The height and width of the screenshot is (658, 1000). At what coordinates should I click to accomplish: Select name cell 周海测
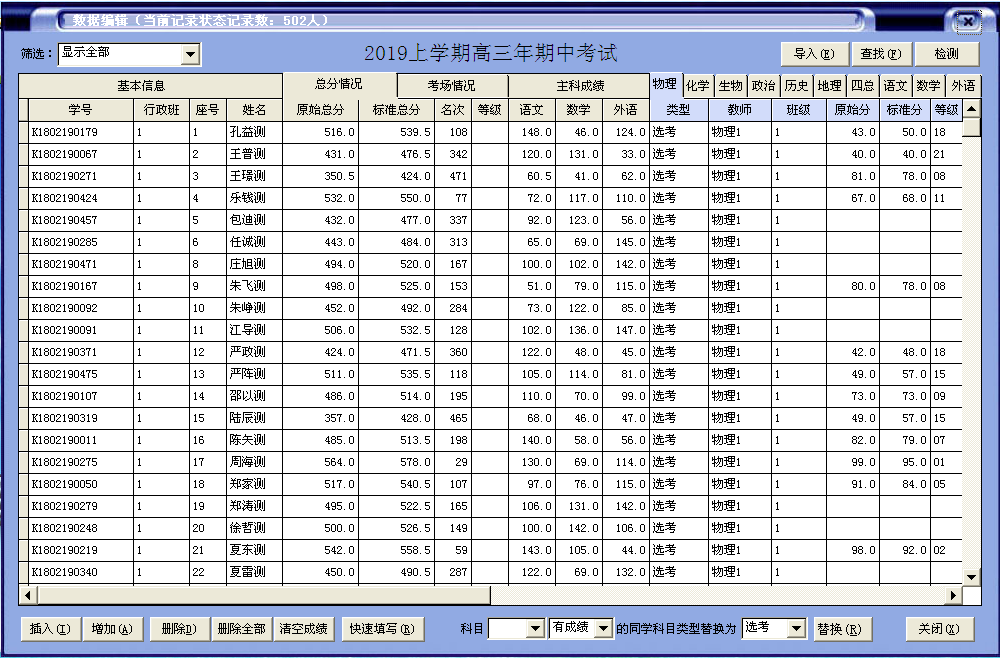pos(254,462)
